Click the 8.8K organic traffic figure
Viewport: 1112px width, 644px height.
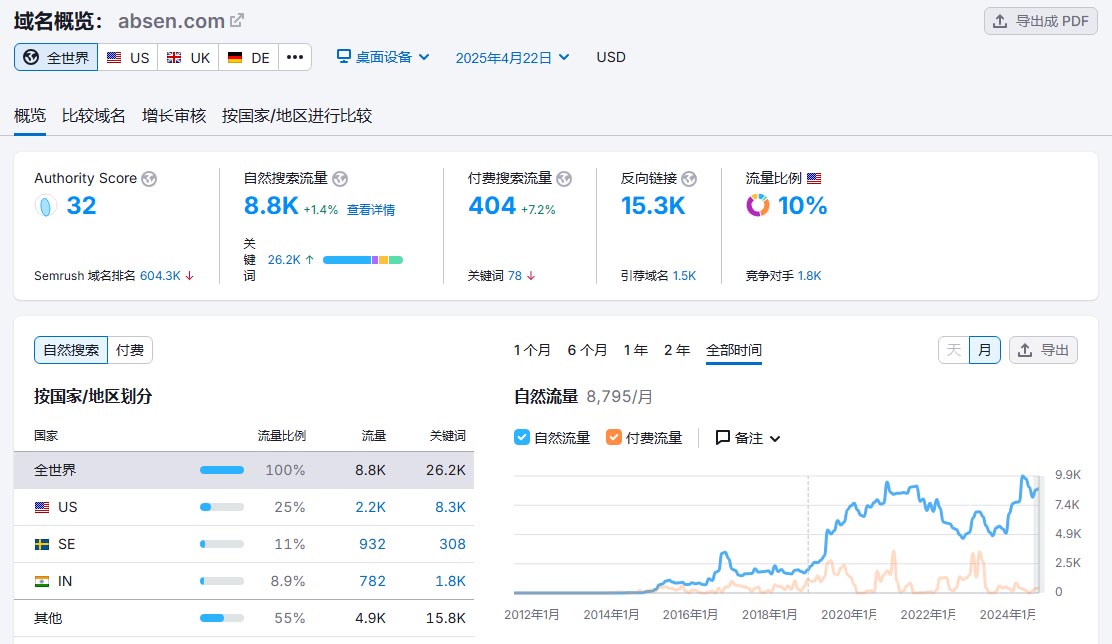click(271, 206)
